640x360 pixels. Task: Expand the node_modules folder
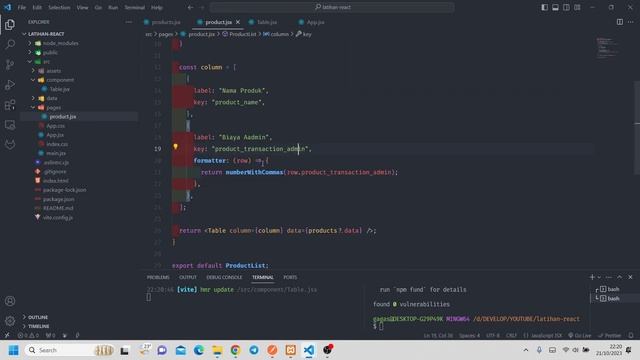(29, 43)
